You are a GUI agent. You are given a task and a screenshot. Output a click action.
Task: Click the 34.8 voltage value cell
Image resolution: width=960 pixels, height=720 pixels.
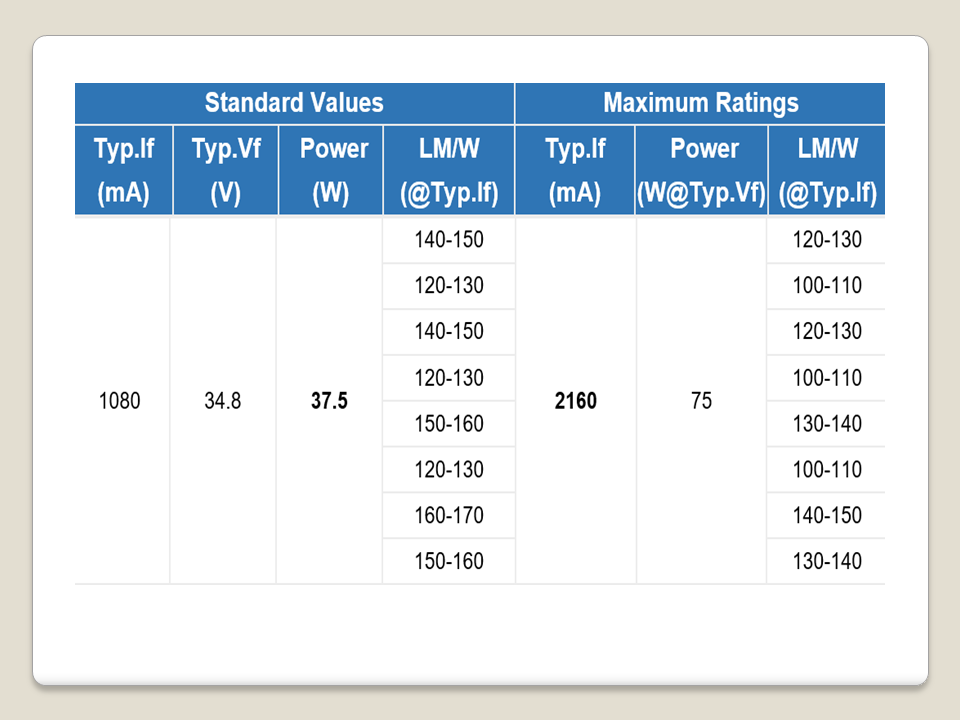point(223,402)
